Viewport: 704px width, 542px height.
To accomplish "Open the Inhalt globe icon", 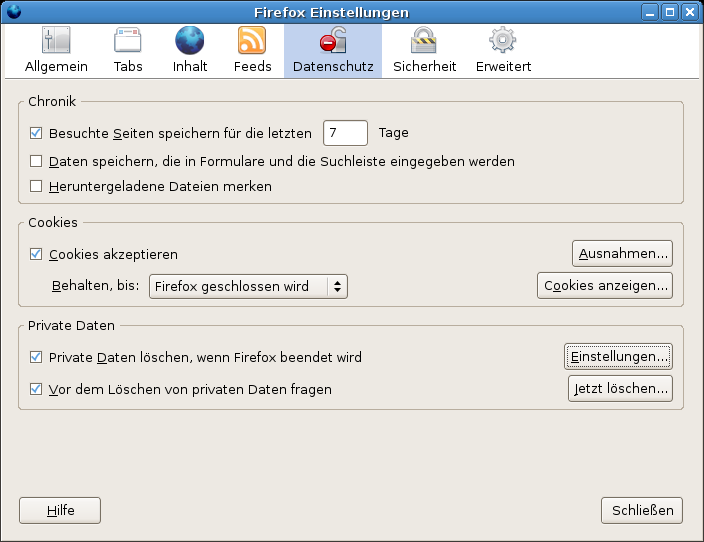I will [189, 40].
